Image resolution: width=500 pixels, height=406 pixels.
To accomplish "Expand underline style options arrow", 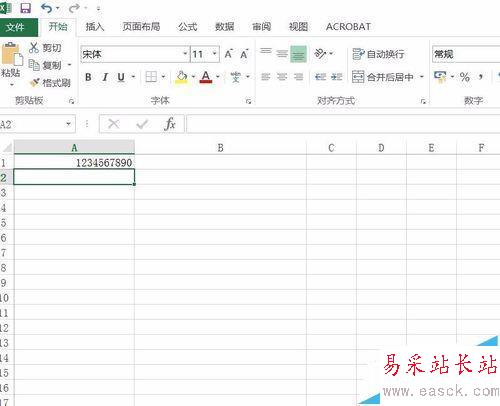I will point(133,77).
